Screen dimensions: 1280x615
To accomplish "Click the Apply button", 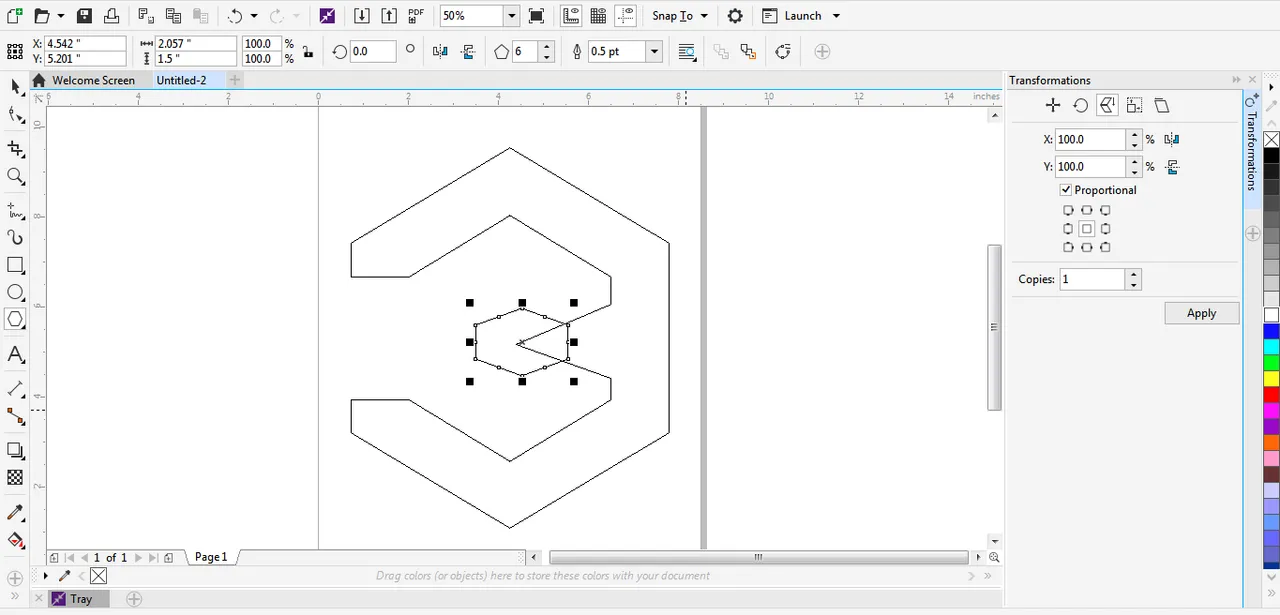I will coord(1202,313).
